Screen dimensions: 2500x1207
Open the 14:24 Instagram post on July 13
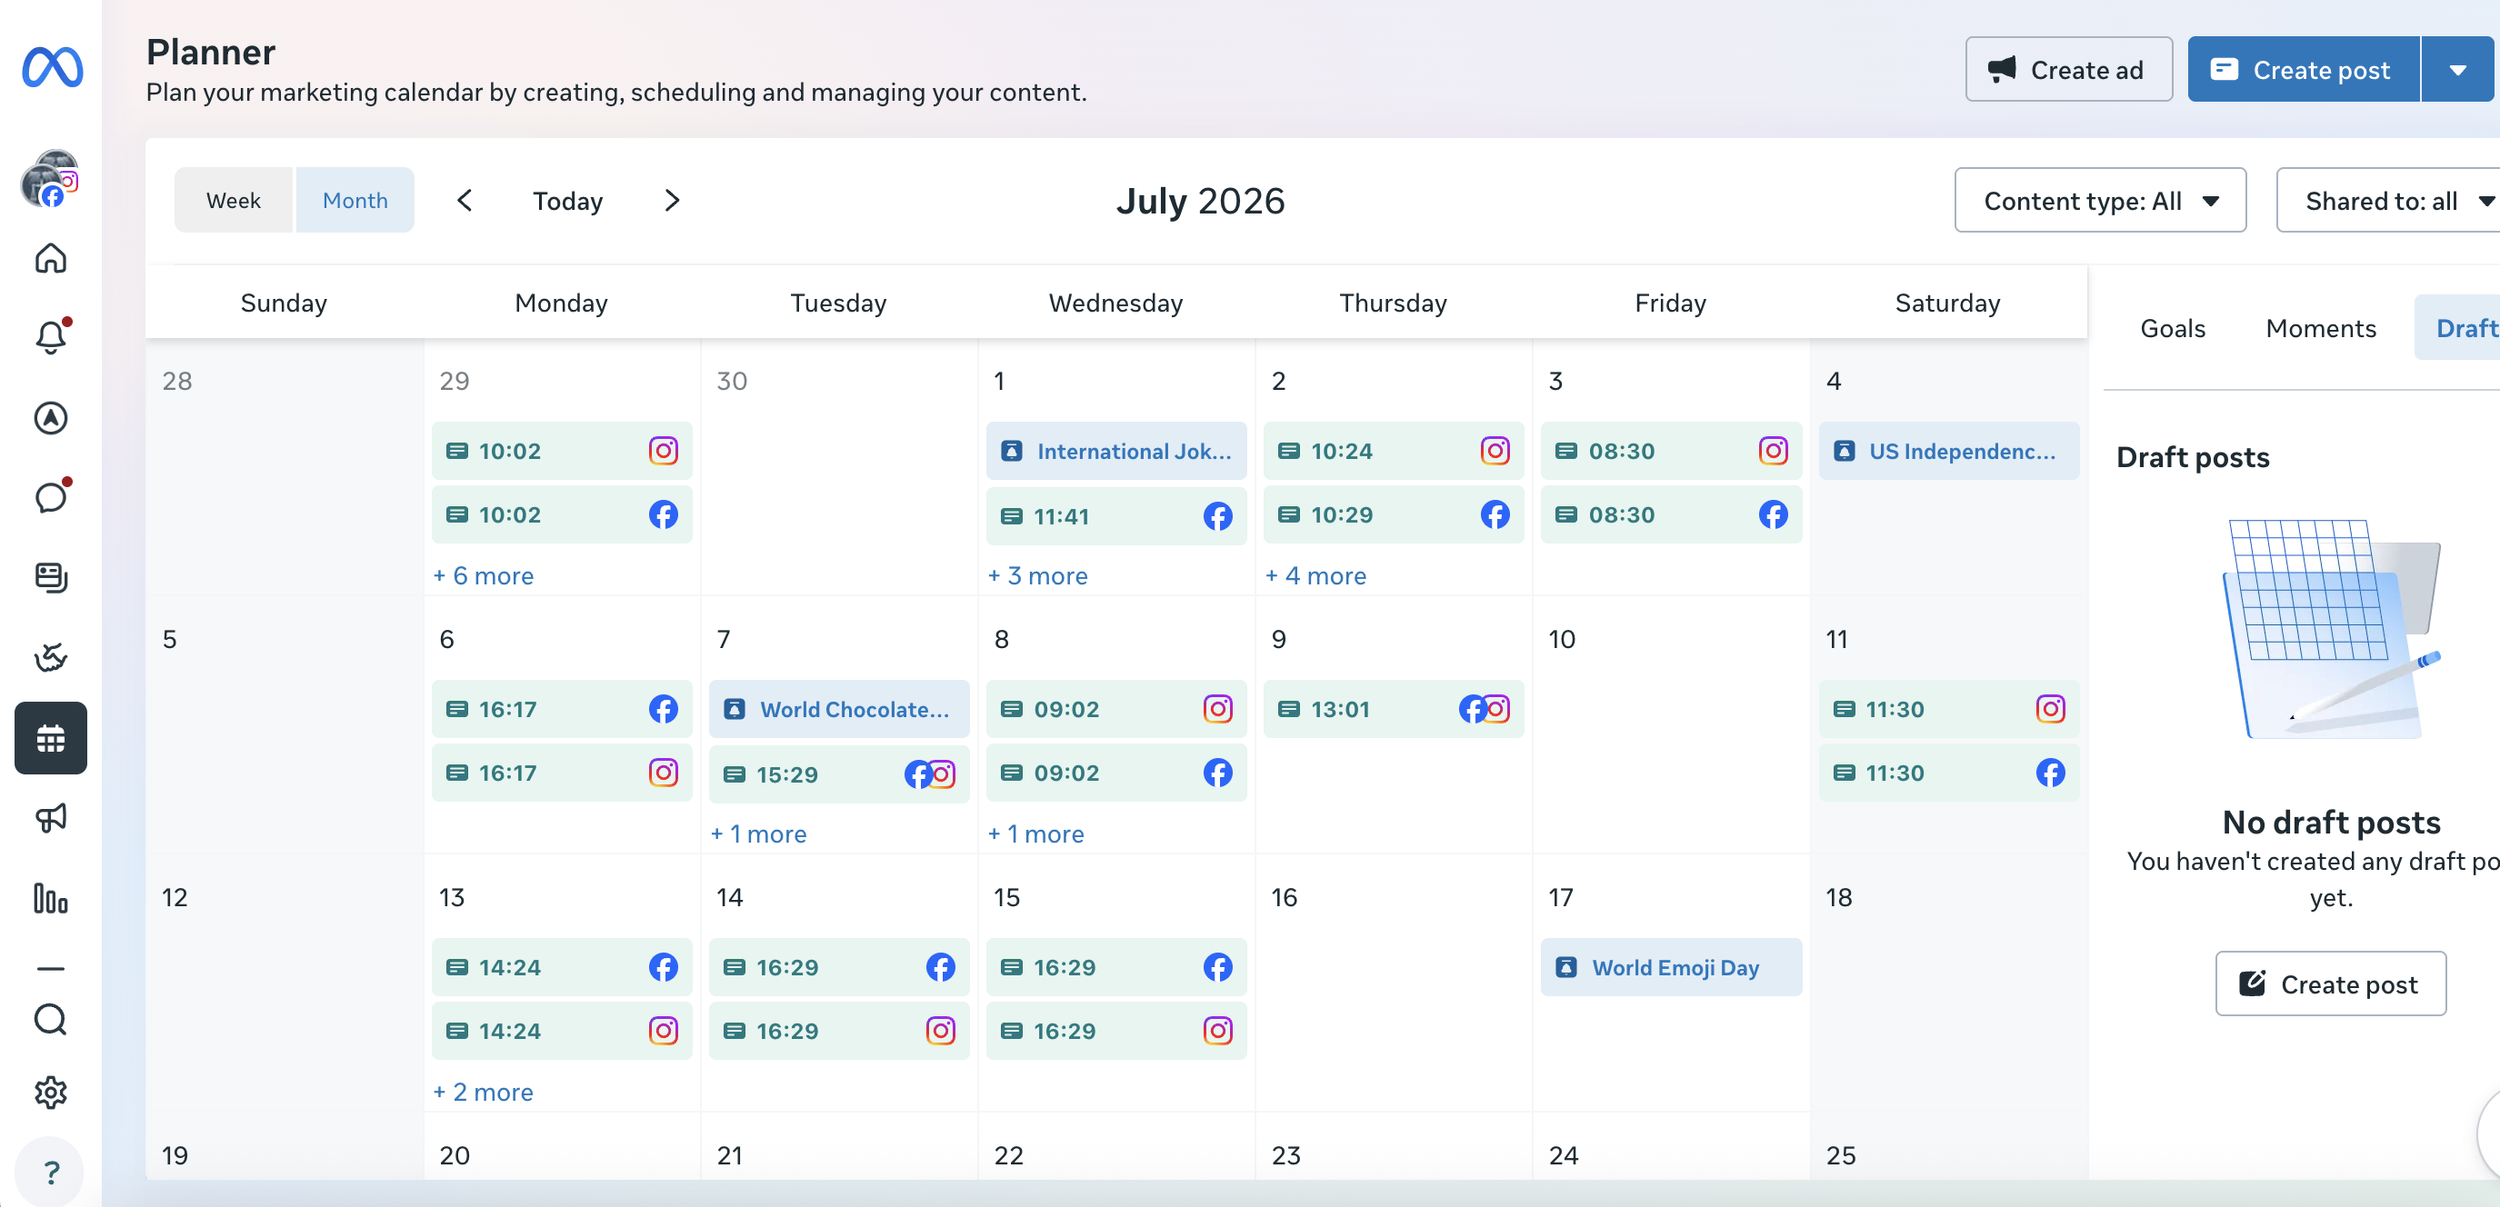562,1031
